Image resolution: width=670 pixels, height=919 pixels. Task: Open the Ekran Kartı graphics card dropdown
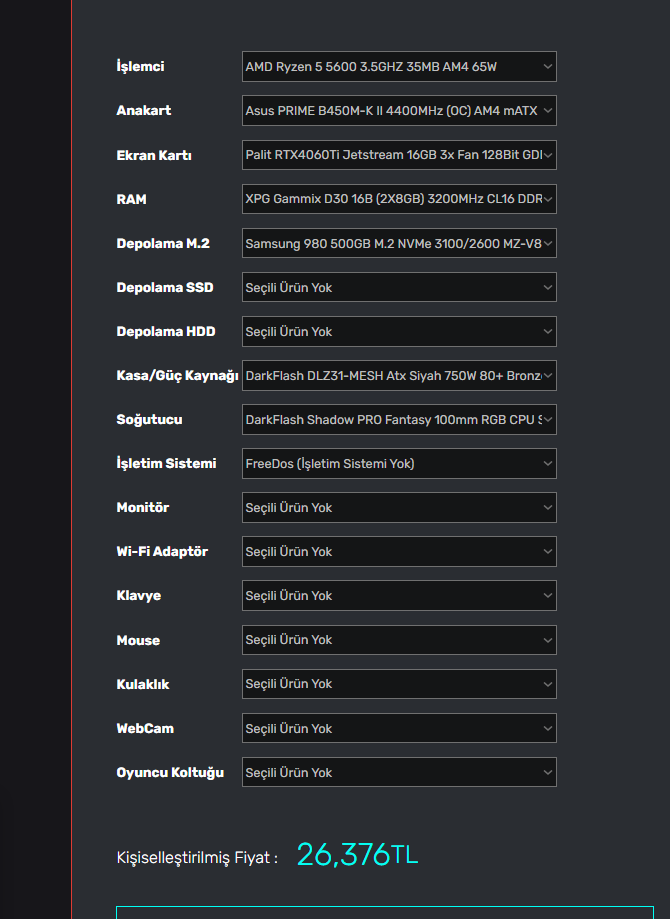(399, 155)
